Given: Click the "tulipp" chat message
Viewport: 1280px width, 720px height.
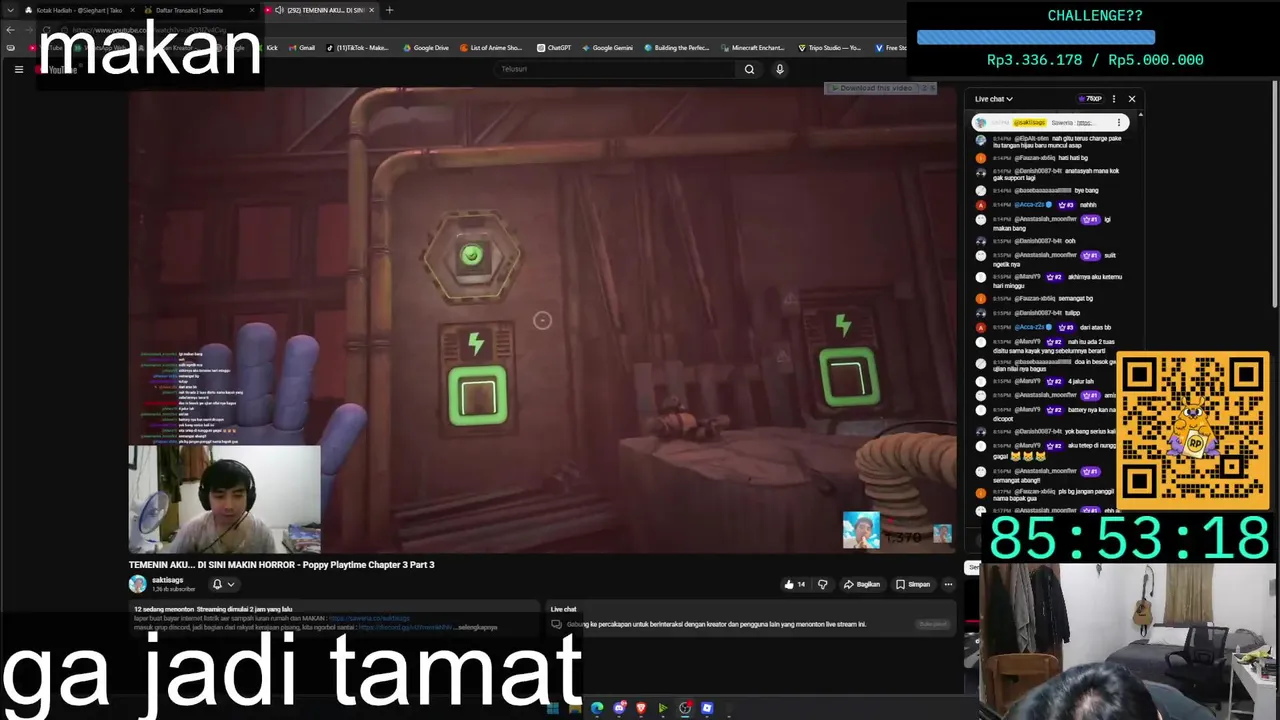Looking at the screenshot, I should pyautogui.click(x=1050, y=313).
